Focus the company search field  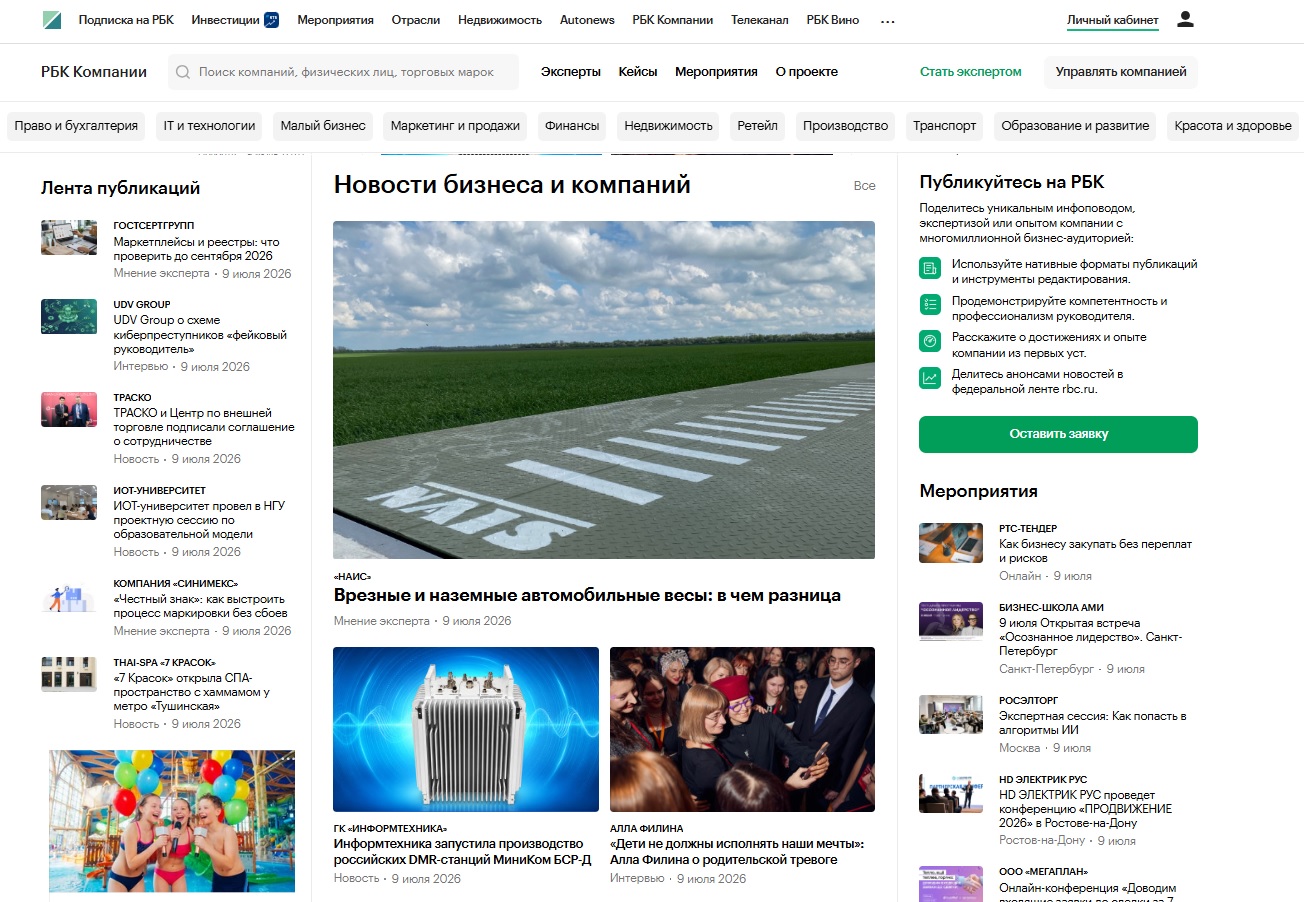point(343,72)
